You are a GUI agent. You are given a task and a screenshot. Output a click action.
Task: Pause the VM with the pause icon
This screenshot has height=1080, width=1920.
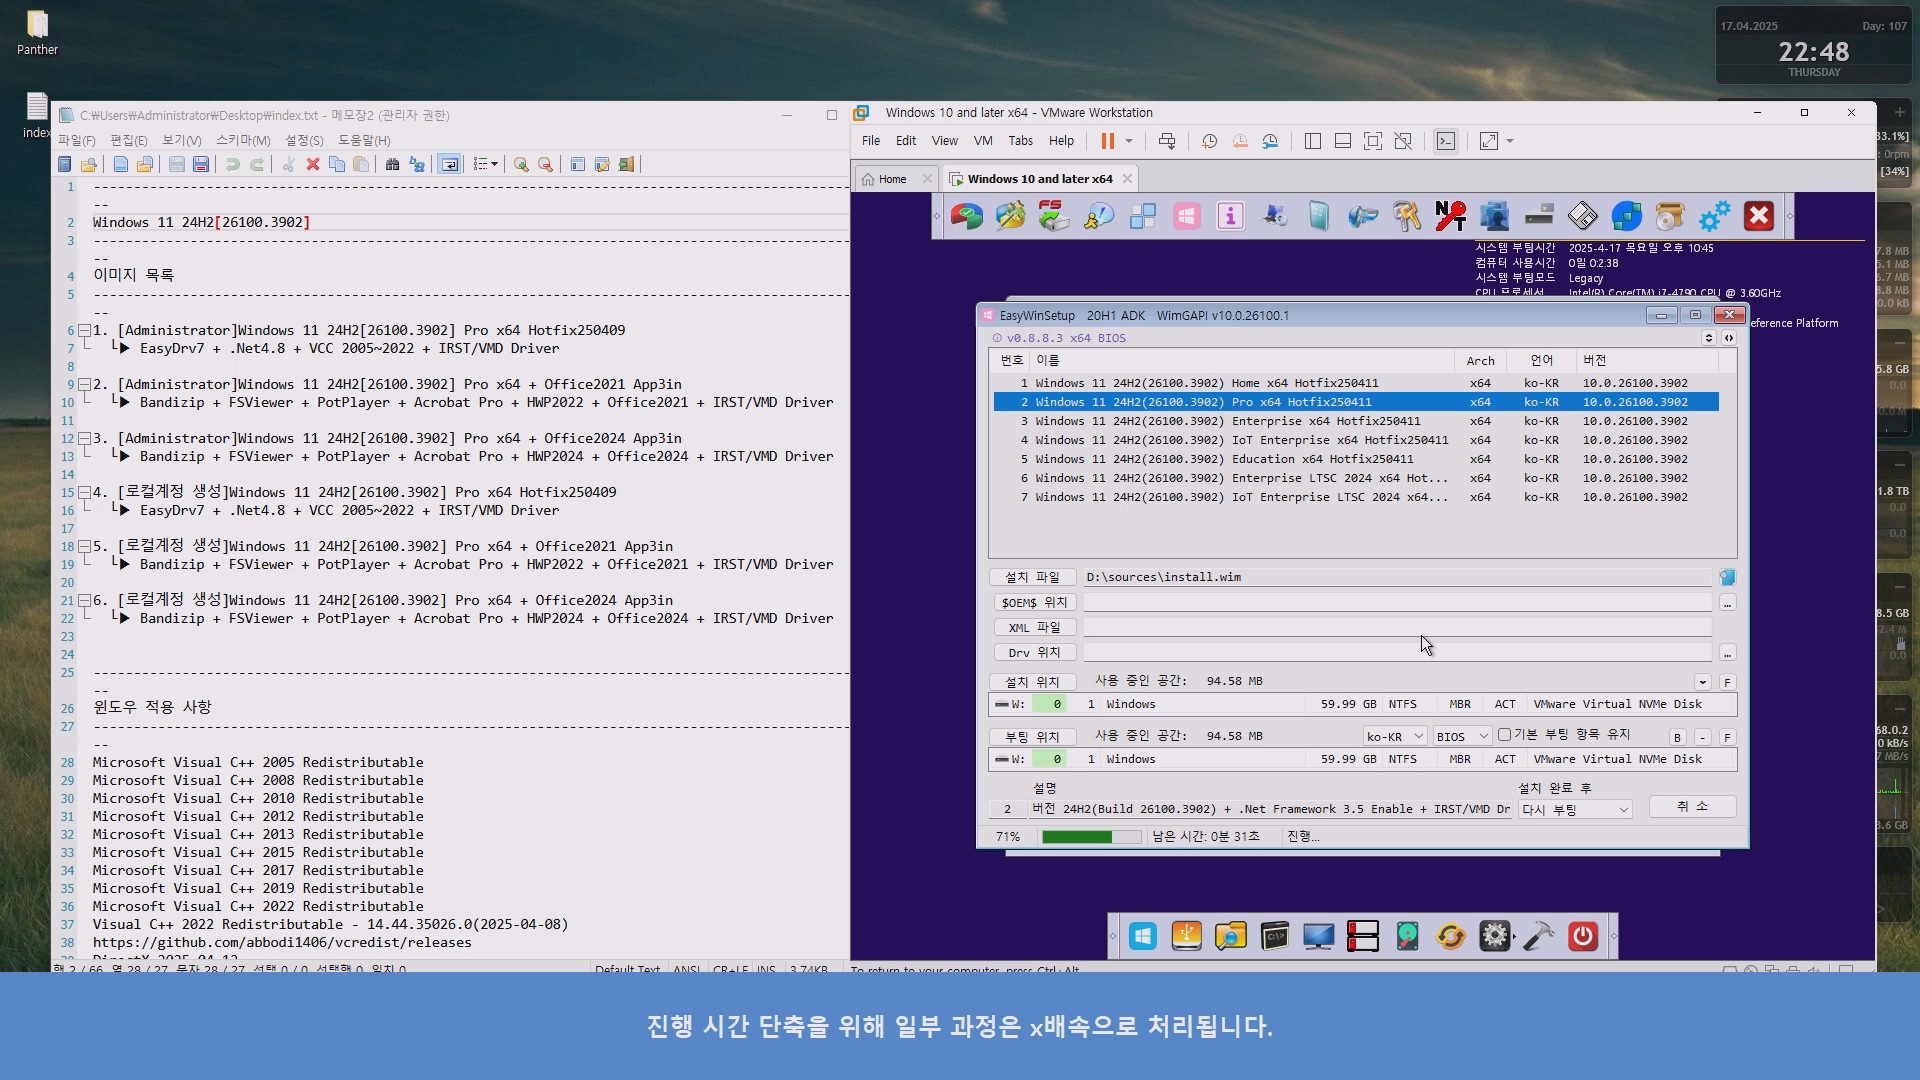click(1107, 141)
